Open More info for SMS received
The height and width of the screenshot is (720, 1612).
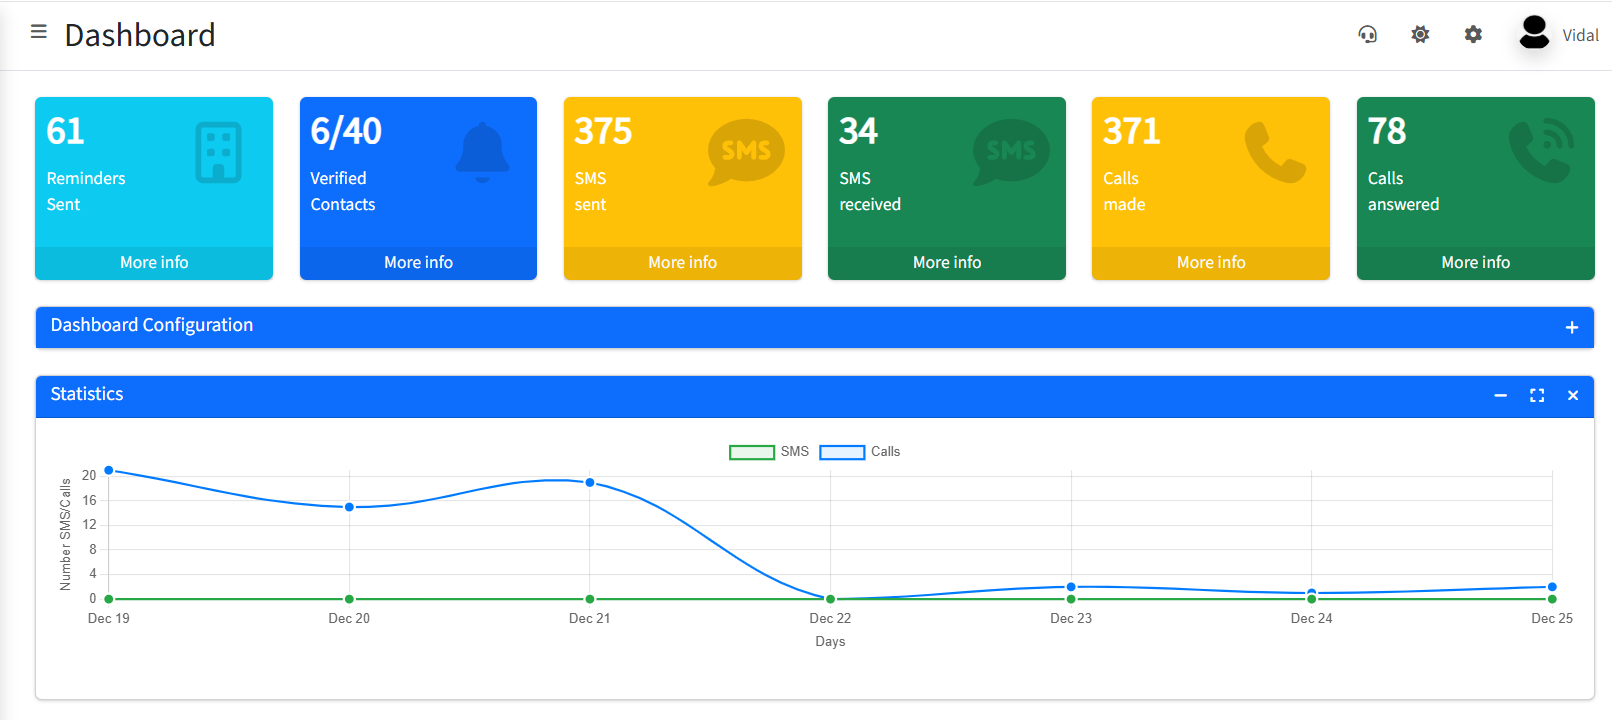coord(946,263)
